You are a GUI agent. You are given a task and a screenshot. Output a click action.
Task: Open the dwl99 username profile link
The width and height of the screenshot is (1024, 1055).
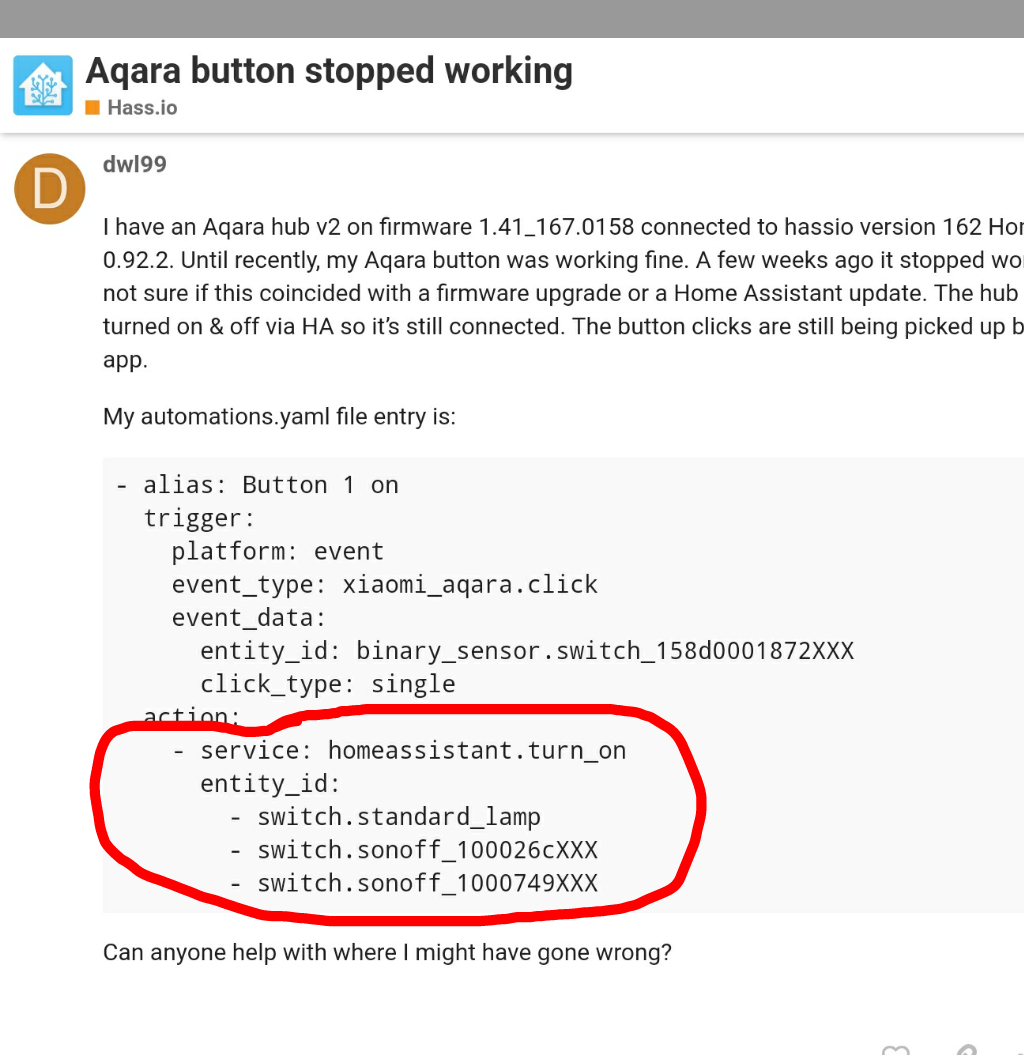[134, 164]
